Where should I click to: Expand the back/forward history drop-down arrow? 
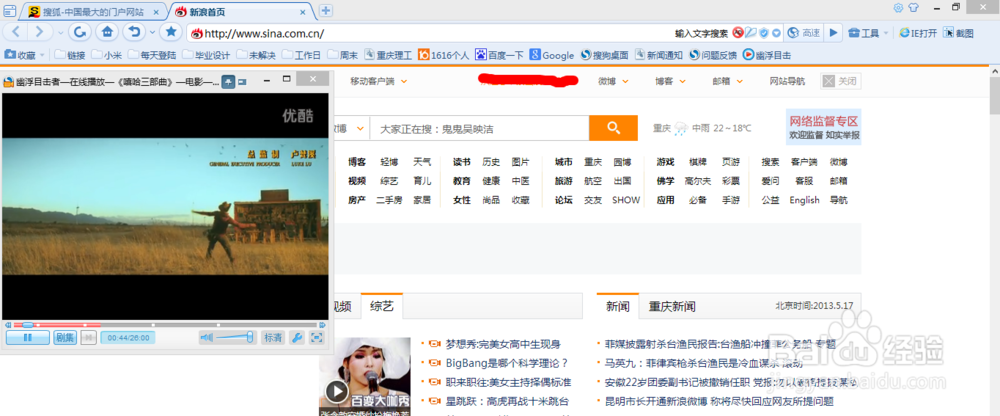[x=61, y=33]
